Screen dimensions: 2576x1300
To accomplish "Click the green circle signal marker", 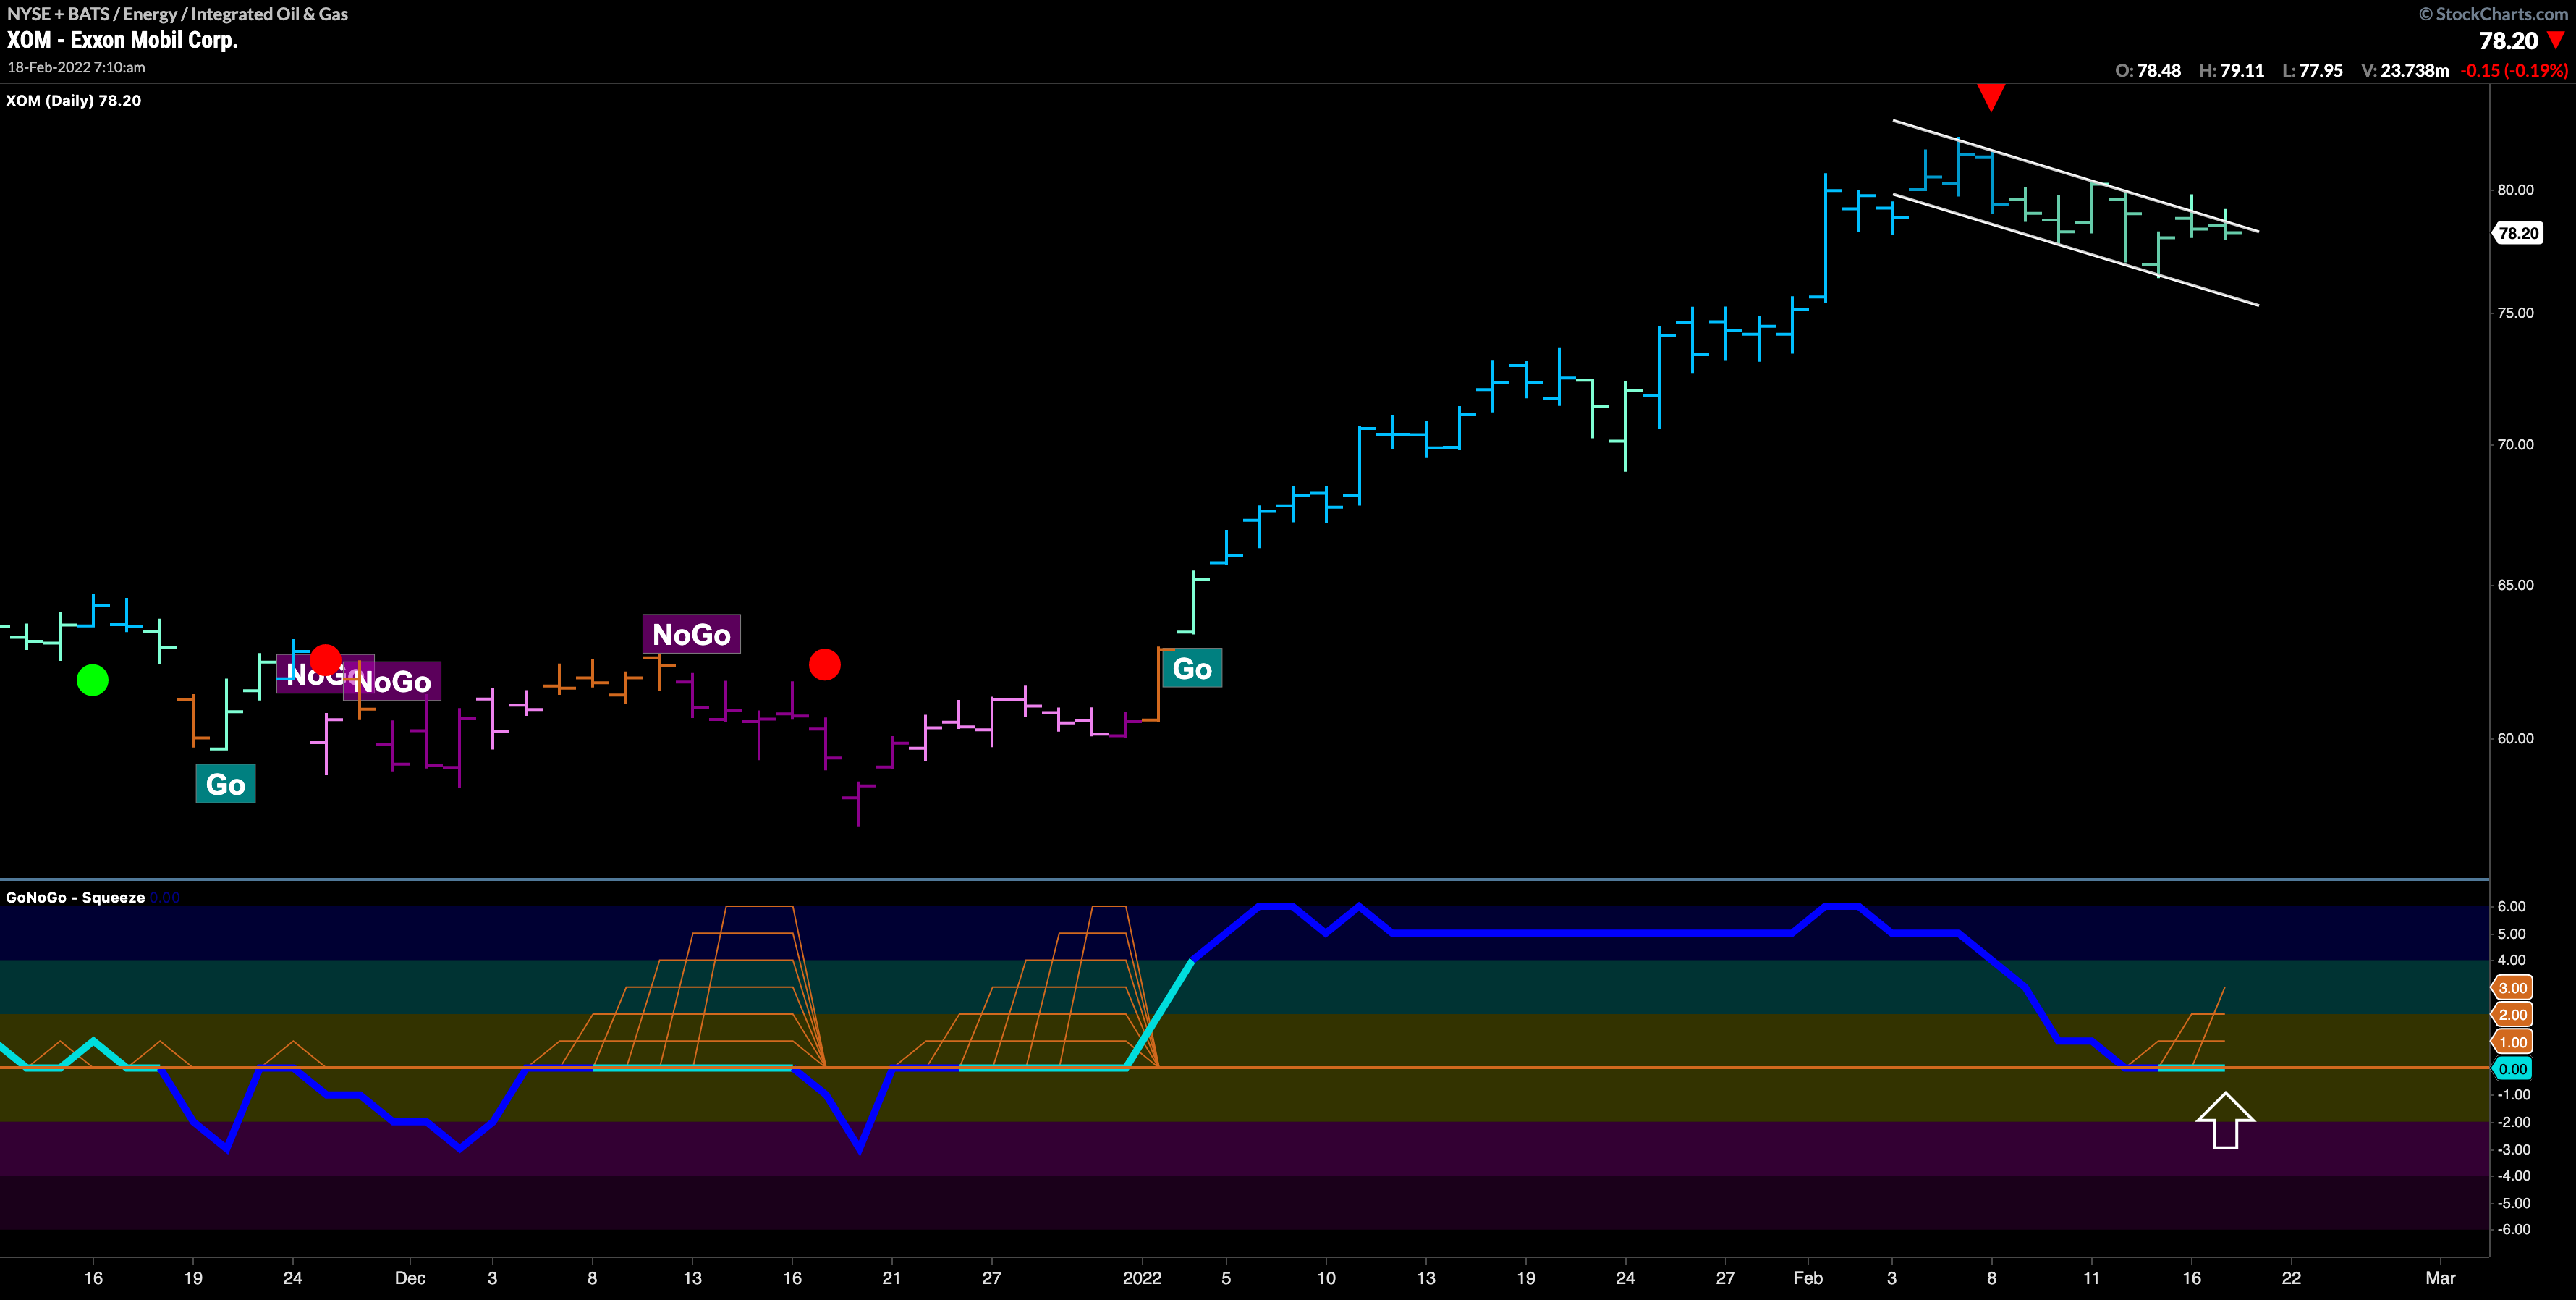I will pyautogui.click(x=92, y=680).
